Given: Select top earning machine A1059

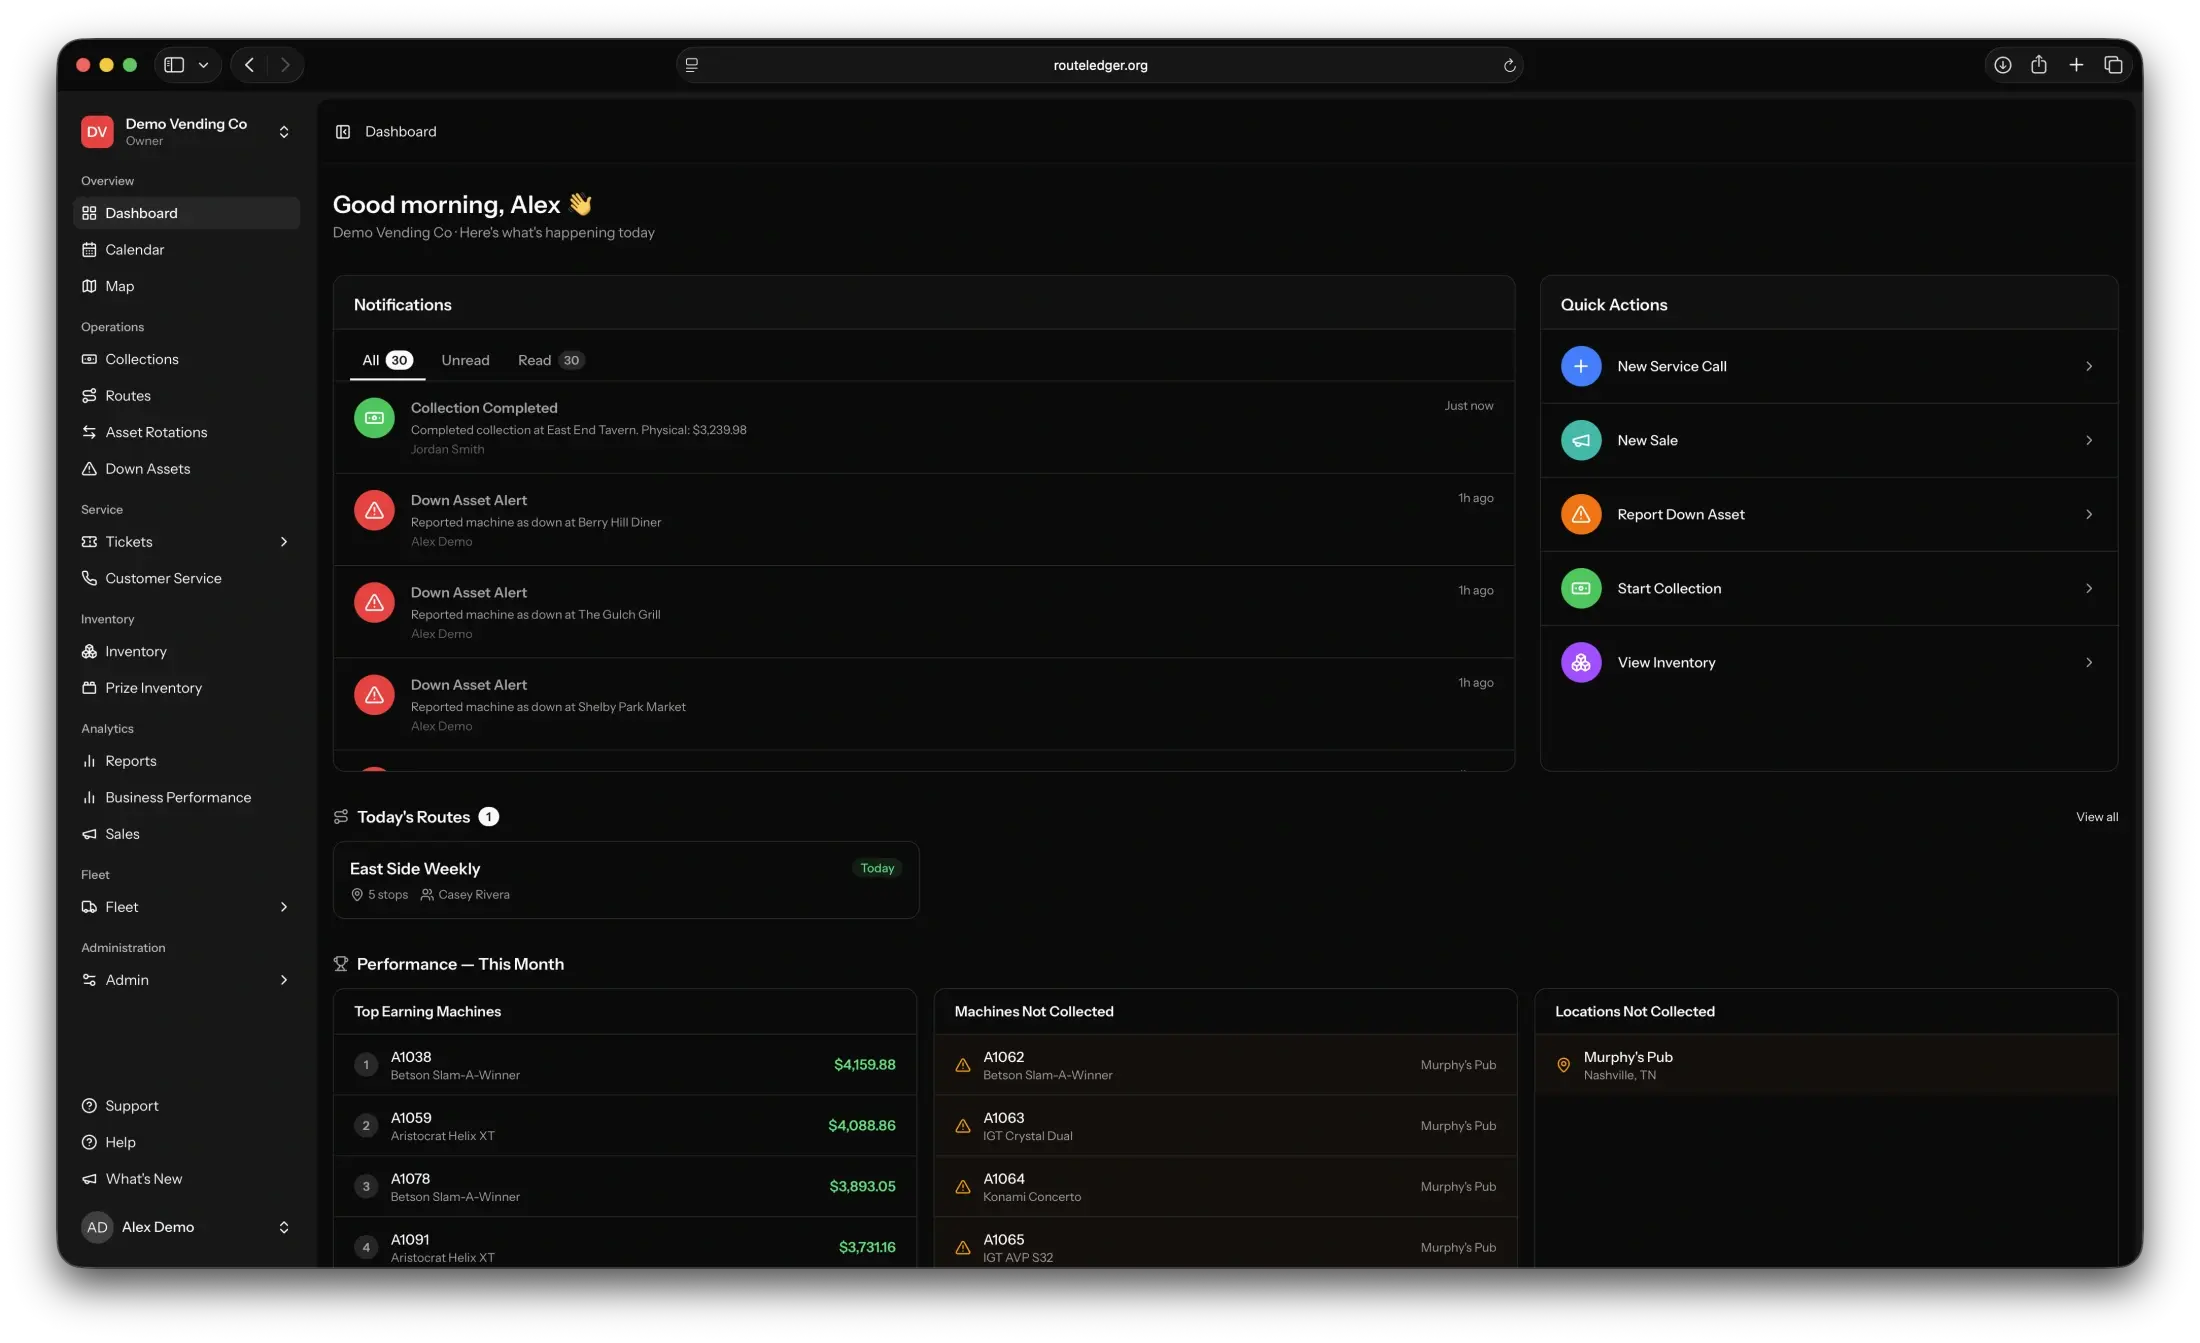Looking at the screenshot, I should 625,1126.
